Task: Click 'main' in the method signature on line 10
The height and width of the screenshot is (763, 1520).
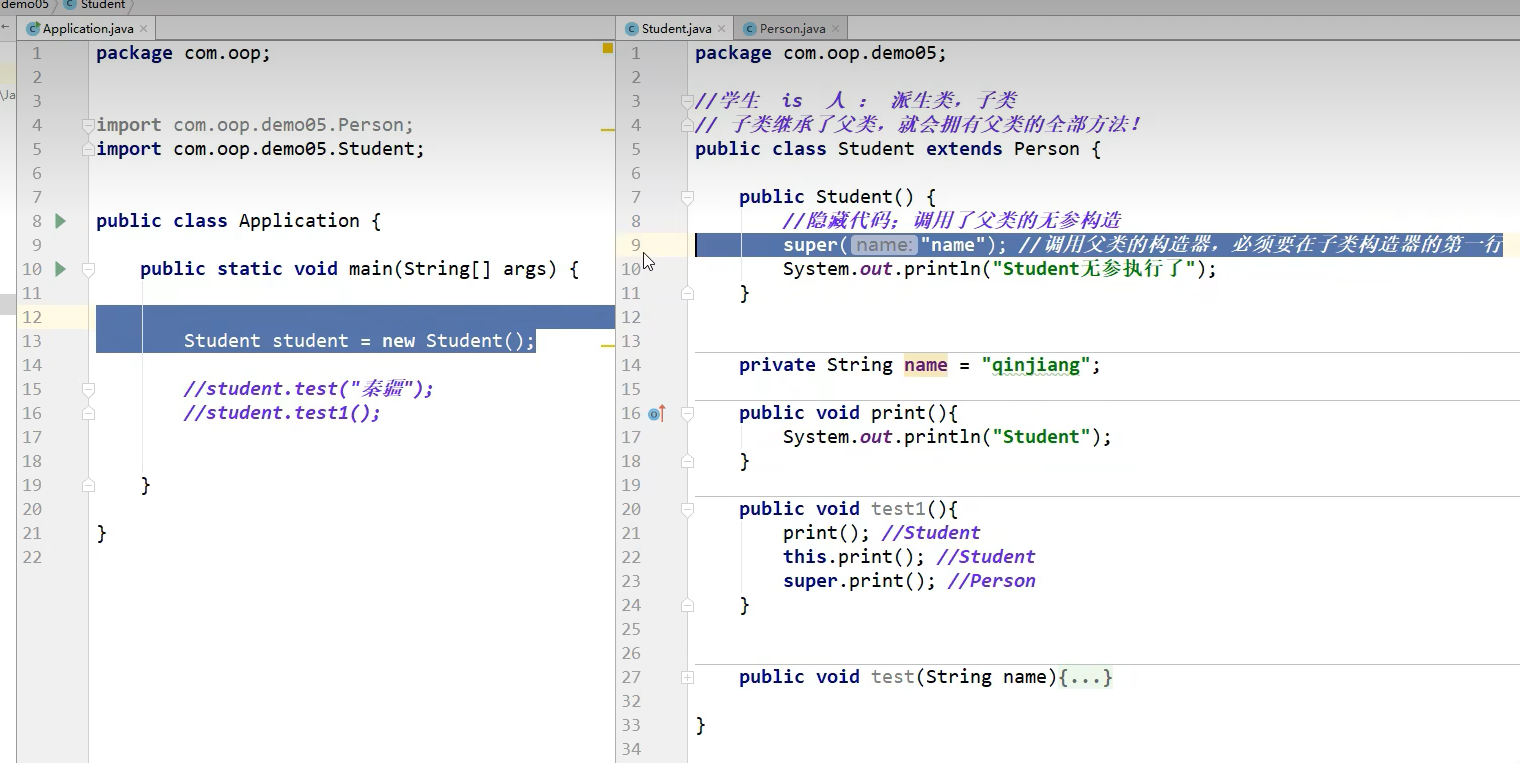Action: coord(370,269)
